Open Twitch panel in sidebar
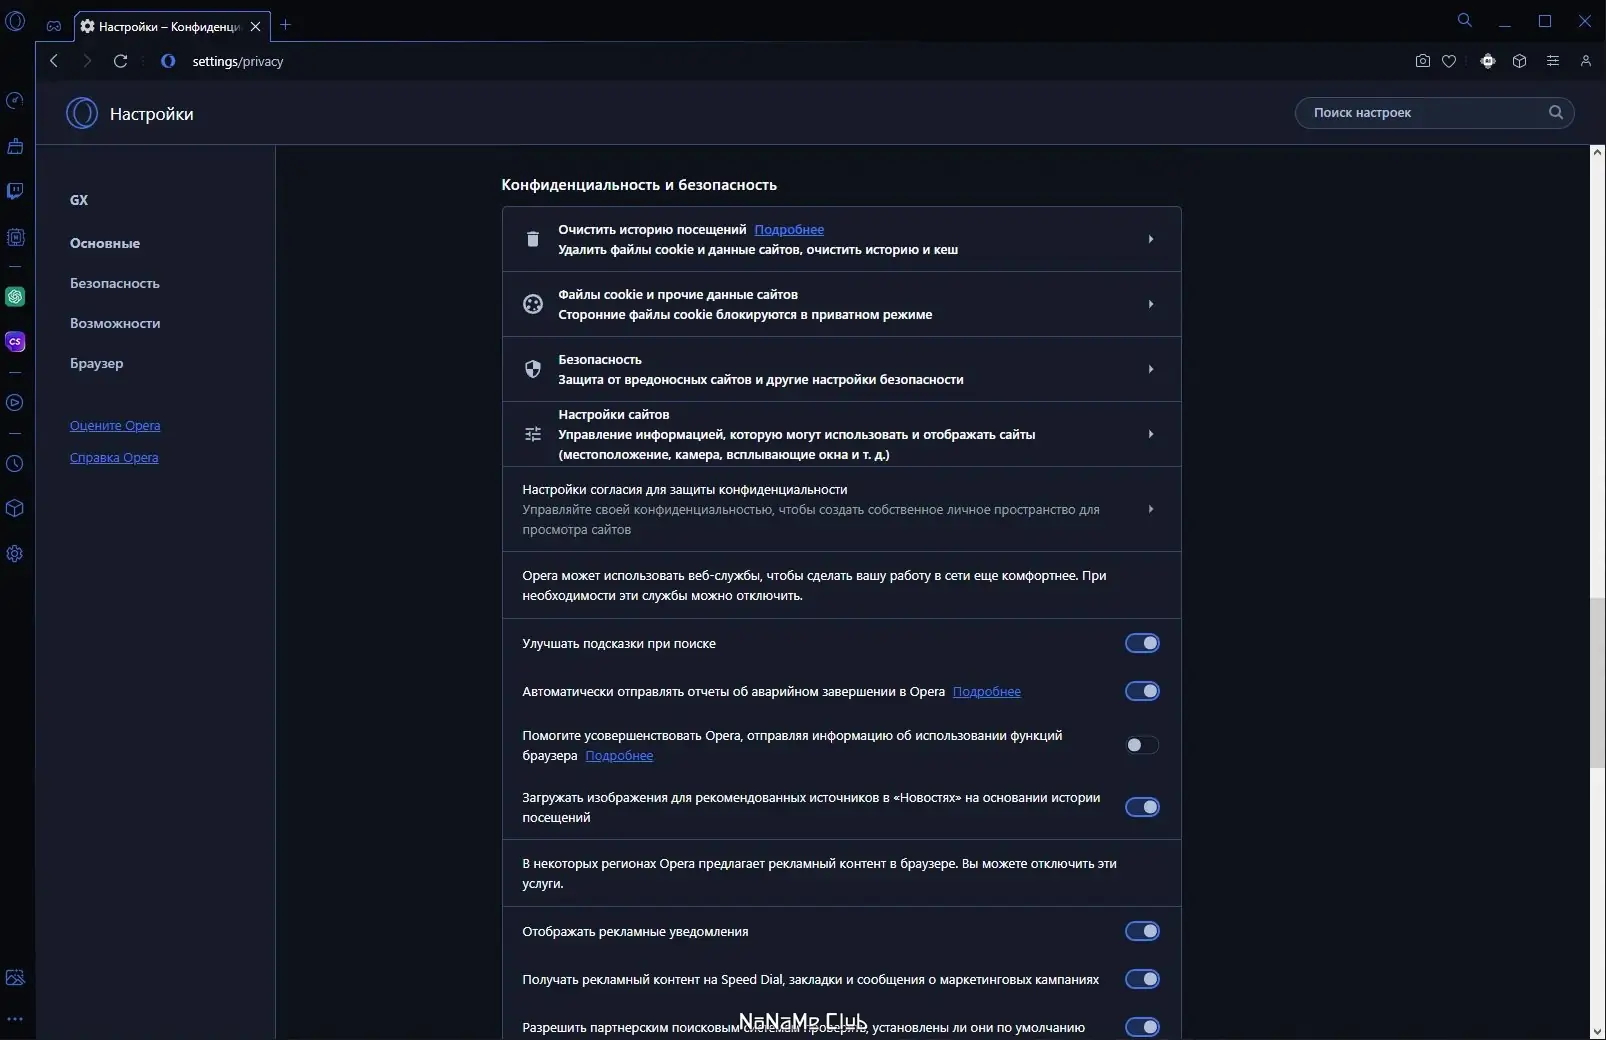The height and width of the screenshot is (1040, 1606). point(15,191)
